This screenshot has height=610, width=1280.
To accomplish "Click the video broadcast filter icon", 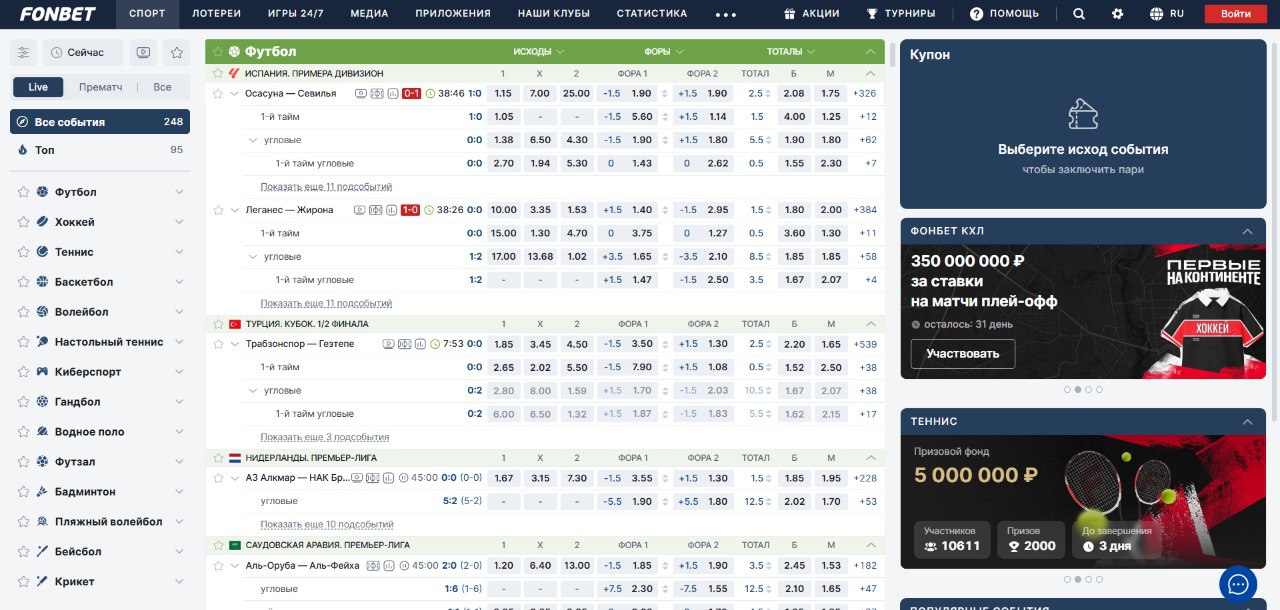I will click(x=144, y=52).
